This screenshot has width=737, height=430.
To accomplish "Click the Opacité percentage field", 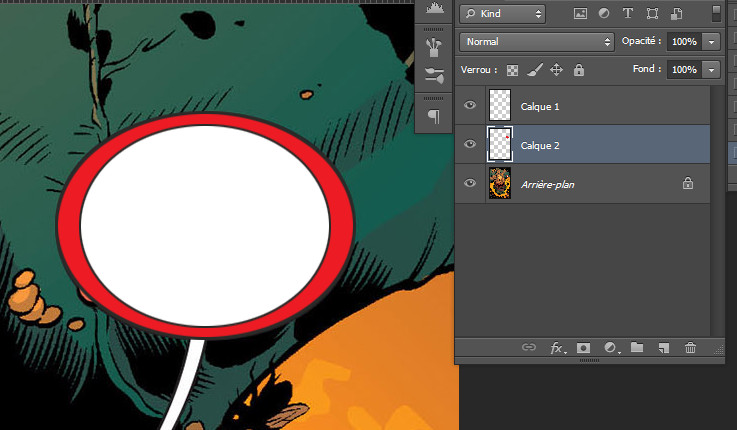I will click(684, 42).
